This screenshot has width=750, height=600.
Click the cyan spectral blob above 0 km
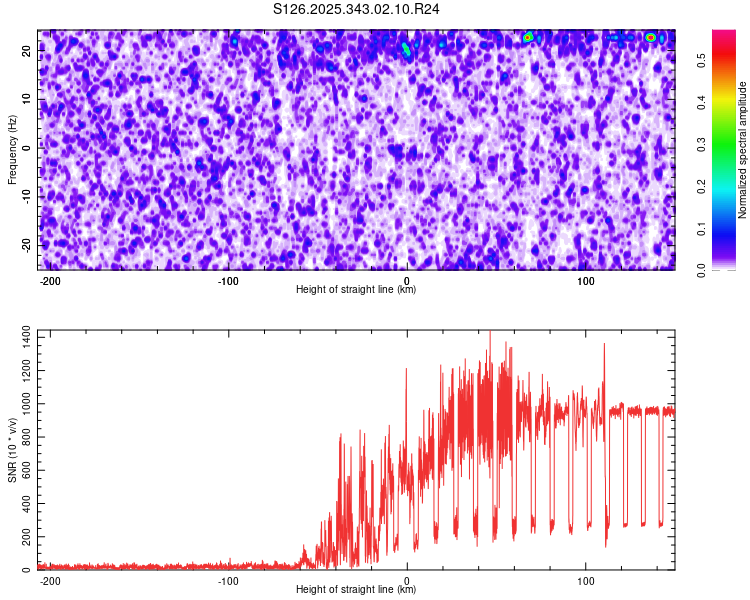point(406,48)
